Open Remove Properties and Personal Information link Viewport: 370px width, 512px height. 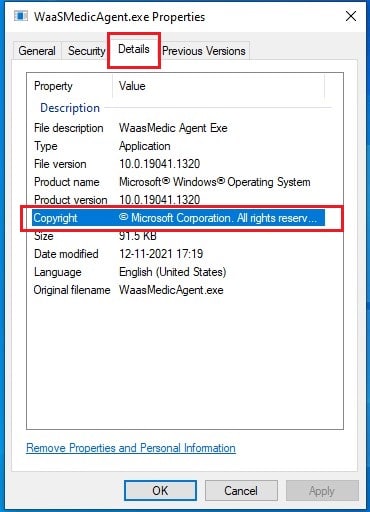pyautogui.click(x=131, y=448)
